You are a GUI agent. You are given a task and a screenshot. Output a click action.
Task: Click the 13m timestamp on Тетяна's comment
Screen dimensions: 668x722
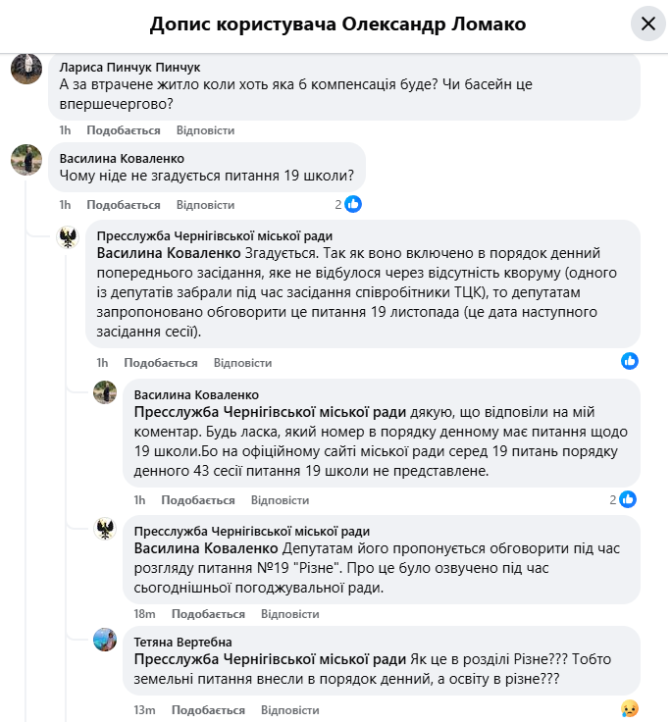(x=143, y=710)
